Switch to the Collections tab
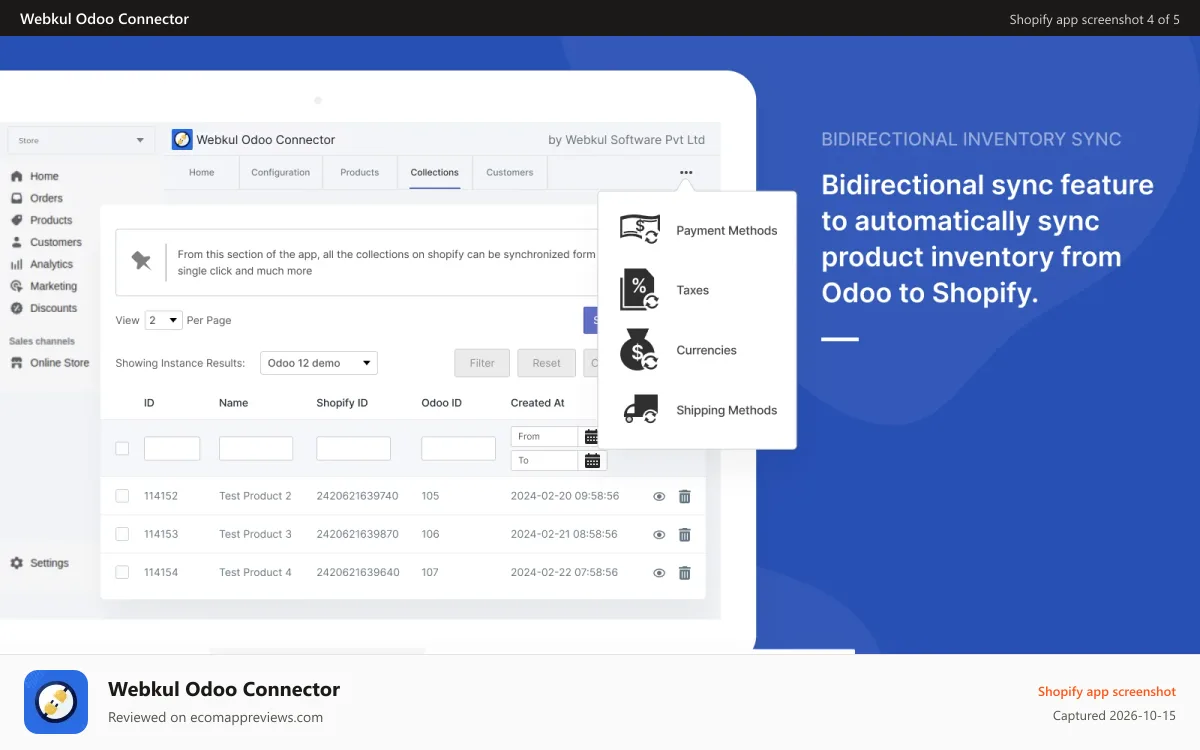1200x750 pixels. 435,172
